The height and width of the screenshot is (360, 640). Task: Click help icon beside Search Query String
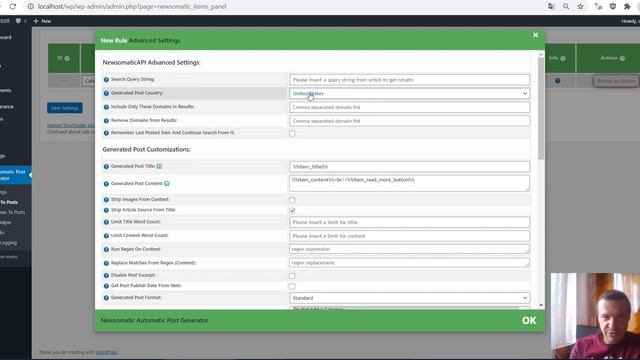pyautogui.click(x=106, y=80)
